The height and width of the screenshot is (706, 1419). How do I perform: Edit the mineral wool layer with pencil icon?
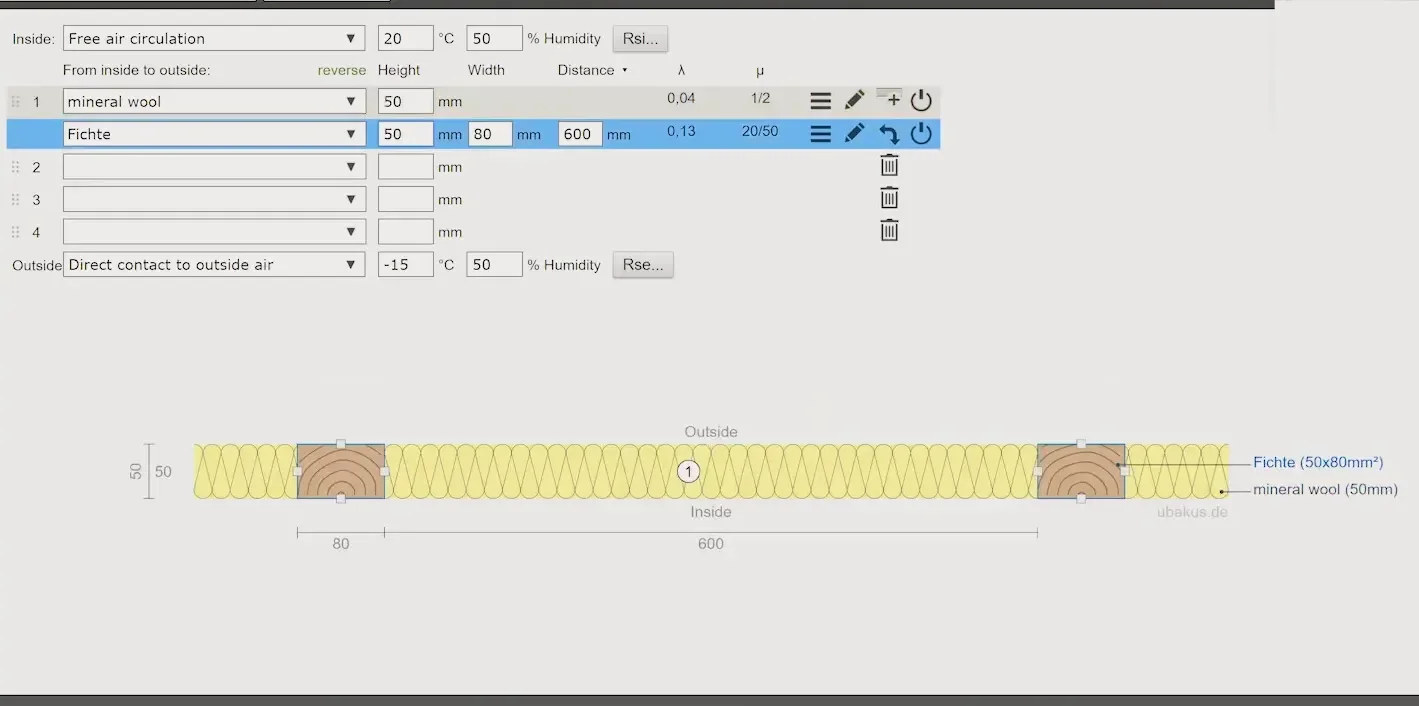pyautogui.click(x=854, y=101)
